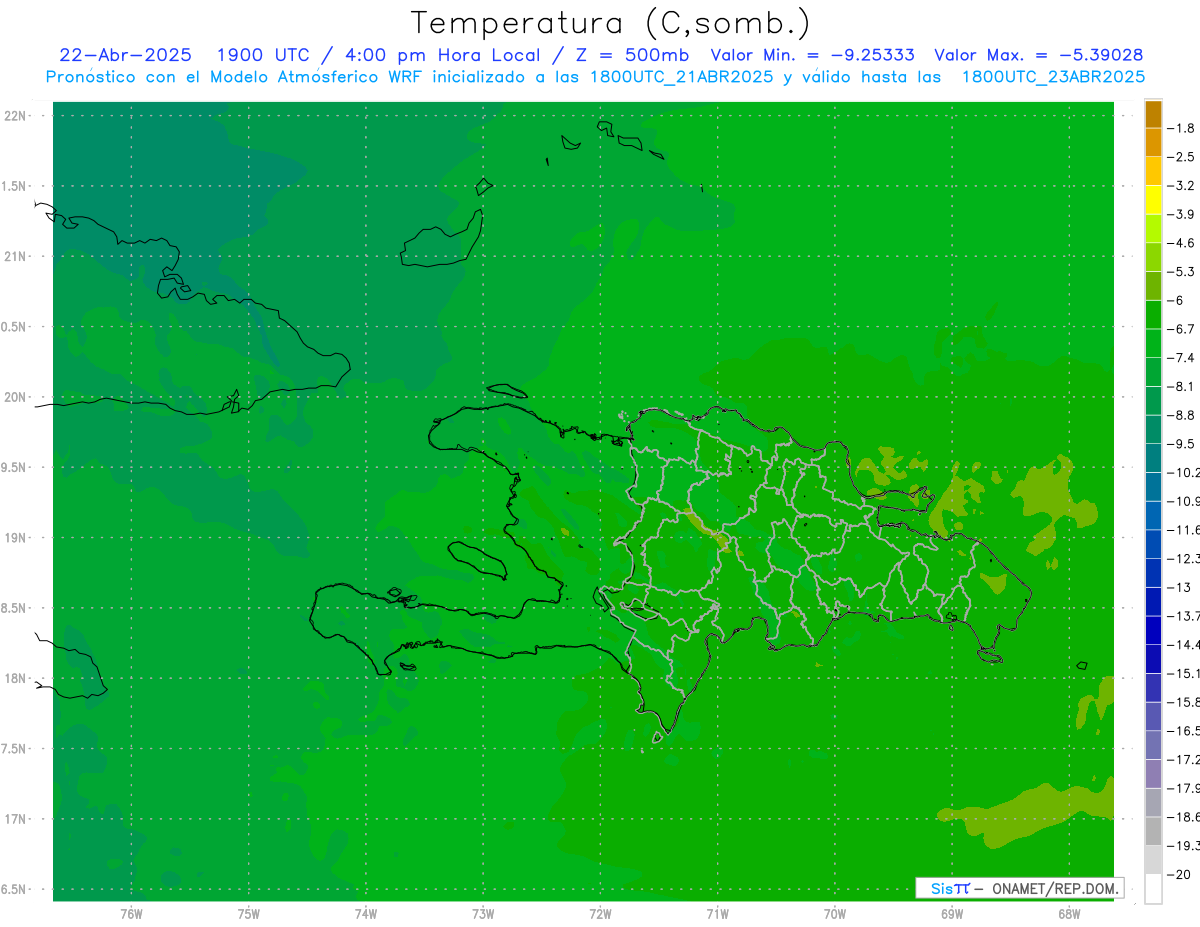Select the orange swatch between -1.8 and -2.5

pos(1153,142)
